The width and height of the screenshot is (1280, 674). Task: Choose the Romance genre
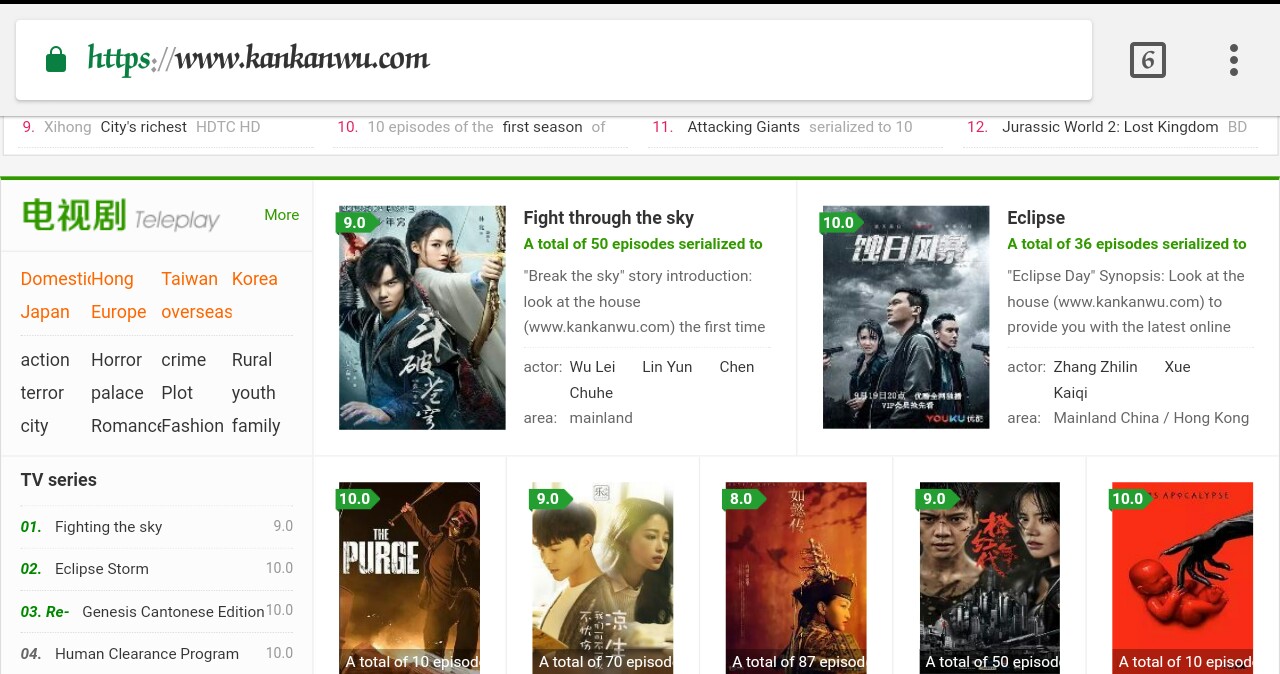pyautogui.click(x=126, y=426)
